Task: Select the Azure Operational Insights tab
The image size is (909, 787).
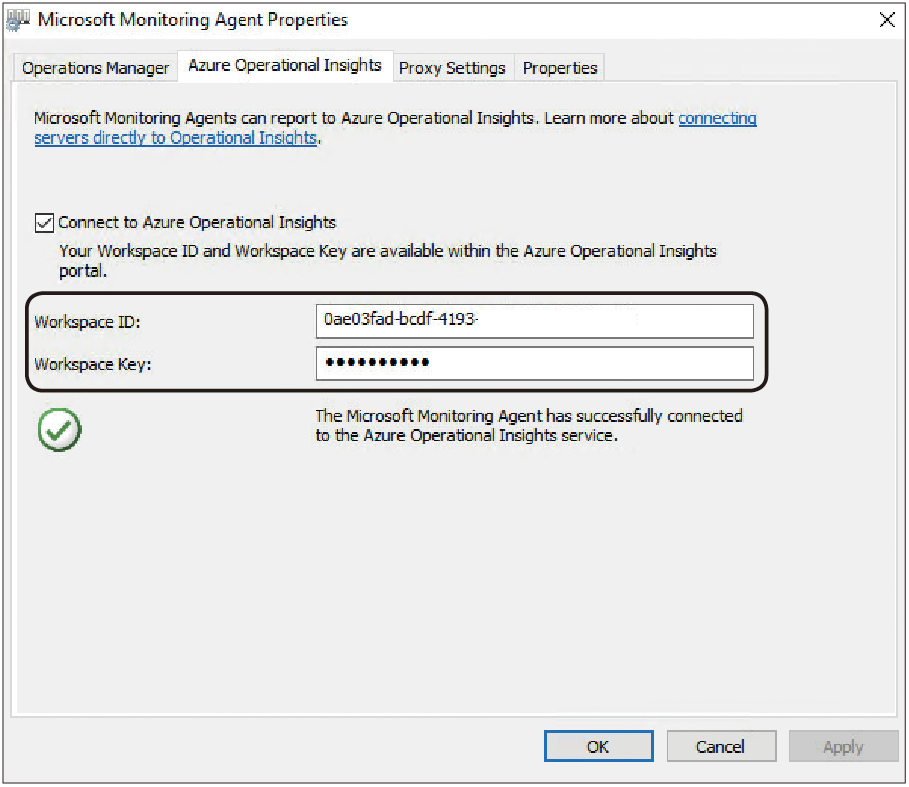Action: (x=285, y=65)
